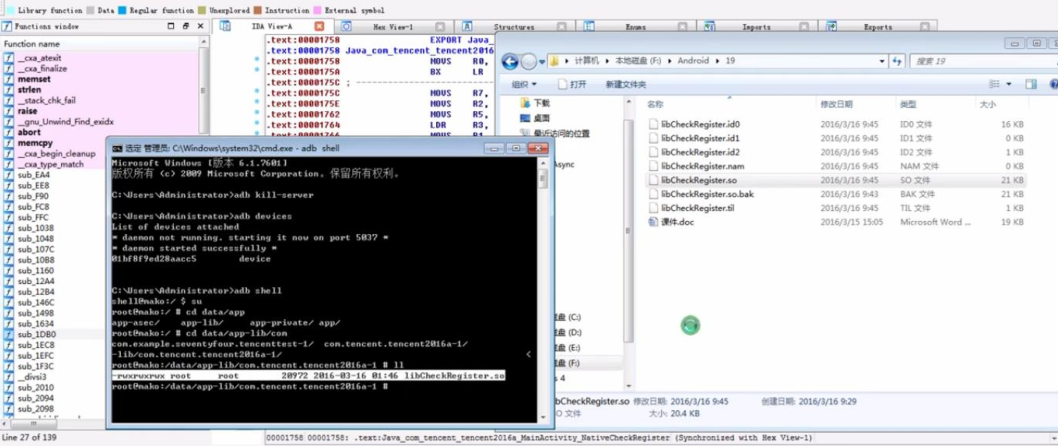Click the function icon beside sub_1DB0

point(9,334)
